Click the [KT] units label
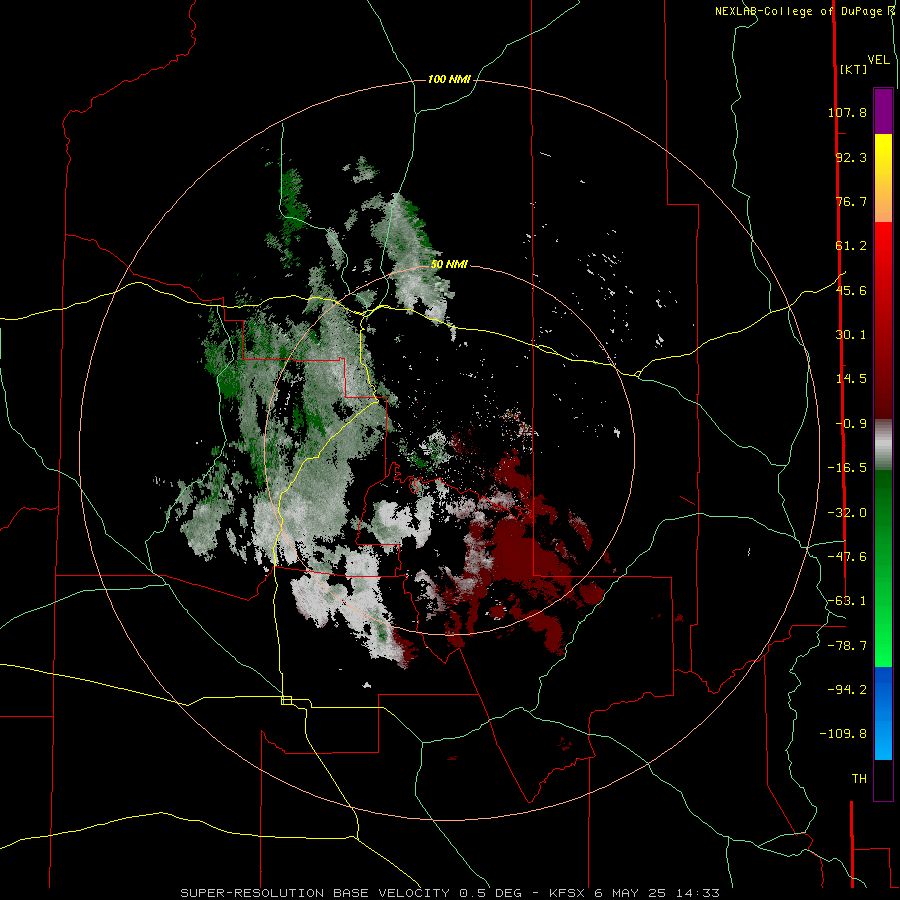The image size is (900, 900). 853,69
